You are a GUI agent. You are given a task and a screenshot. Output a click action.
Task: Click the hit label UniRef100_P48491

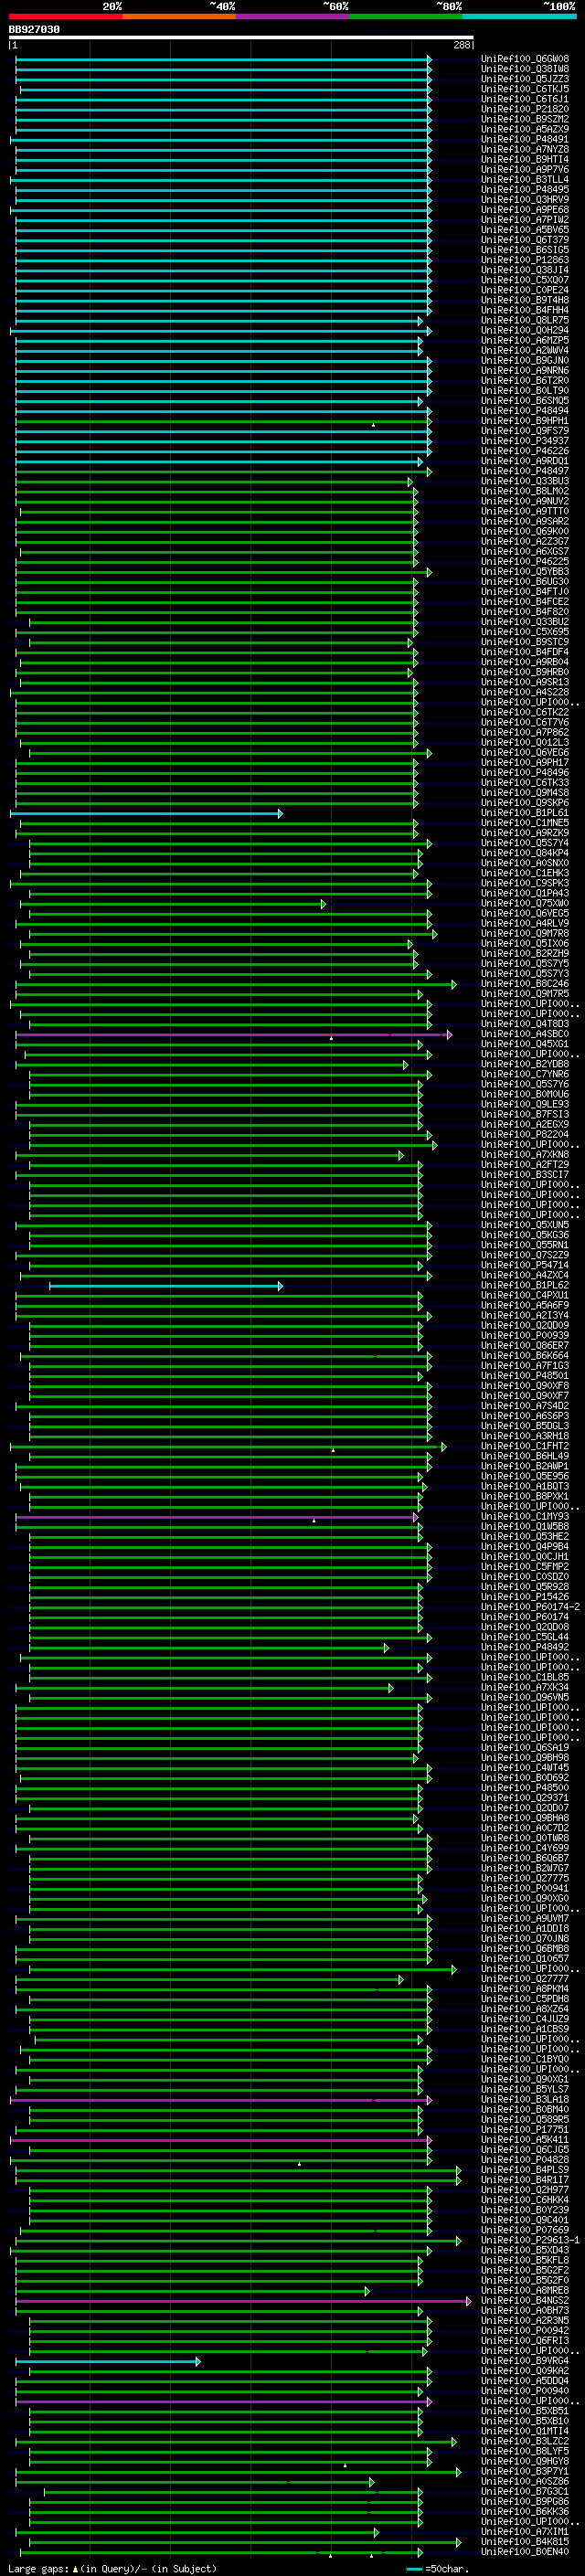[525, 140]
